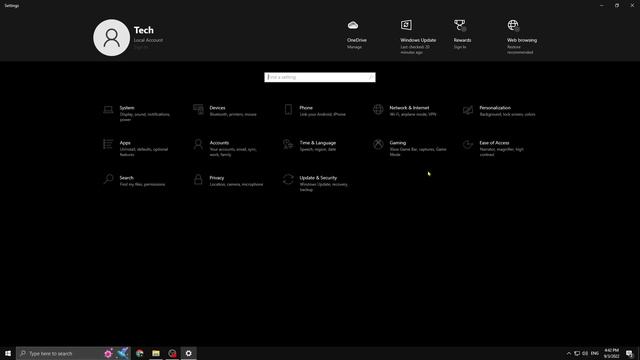Open the Apps list icon
The height and width of the screenshot is (360, 640).
pos(108,144)
